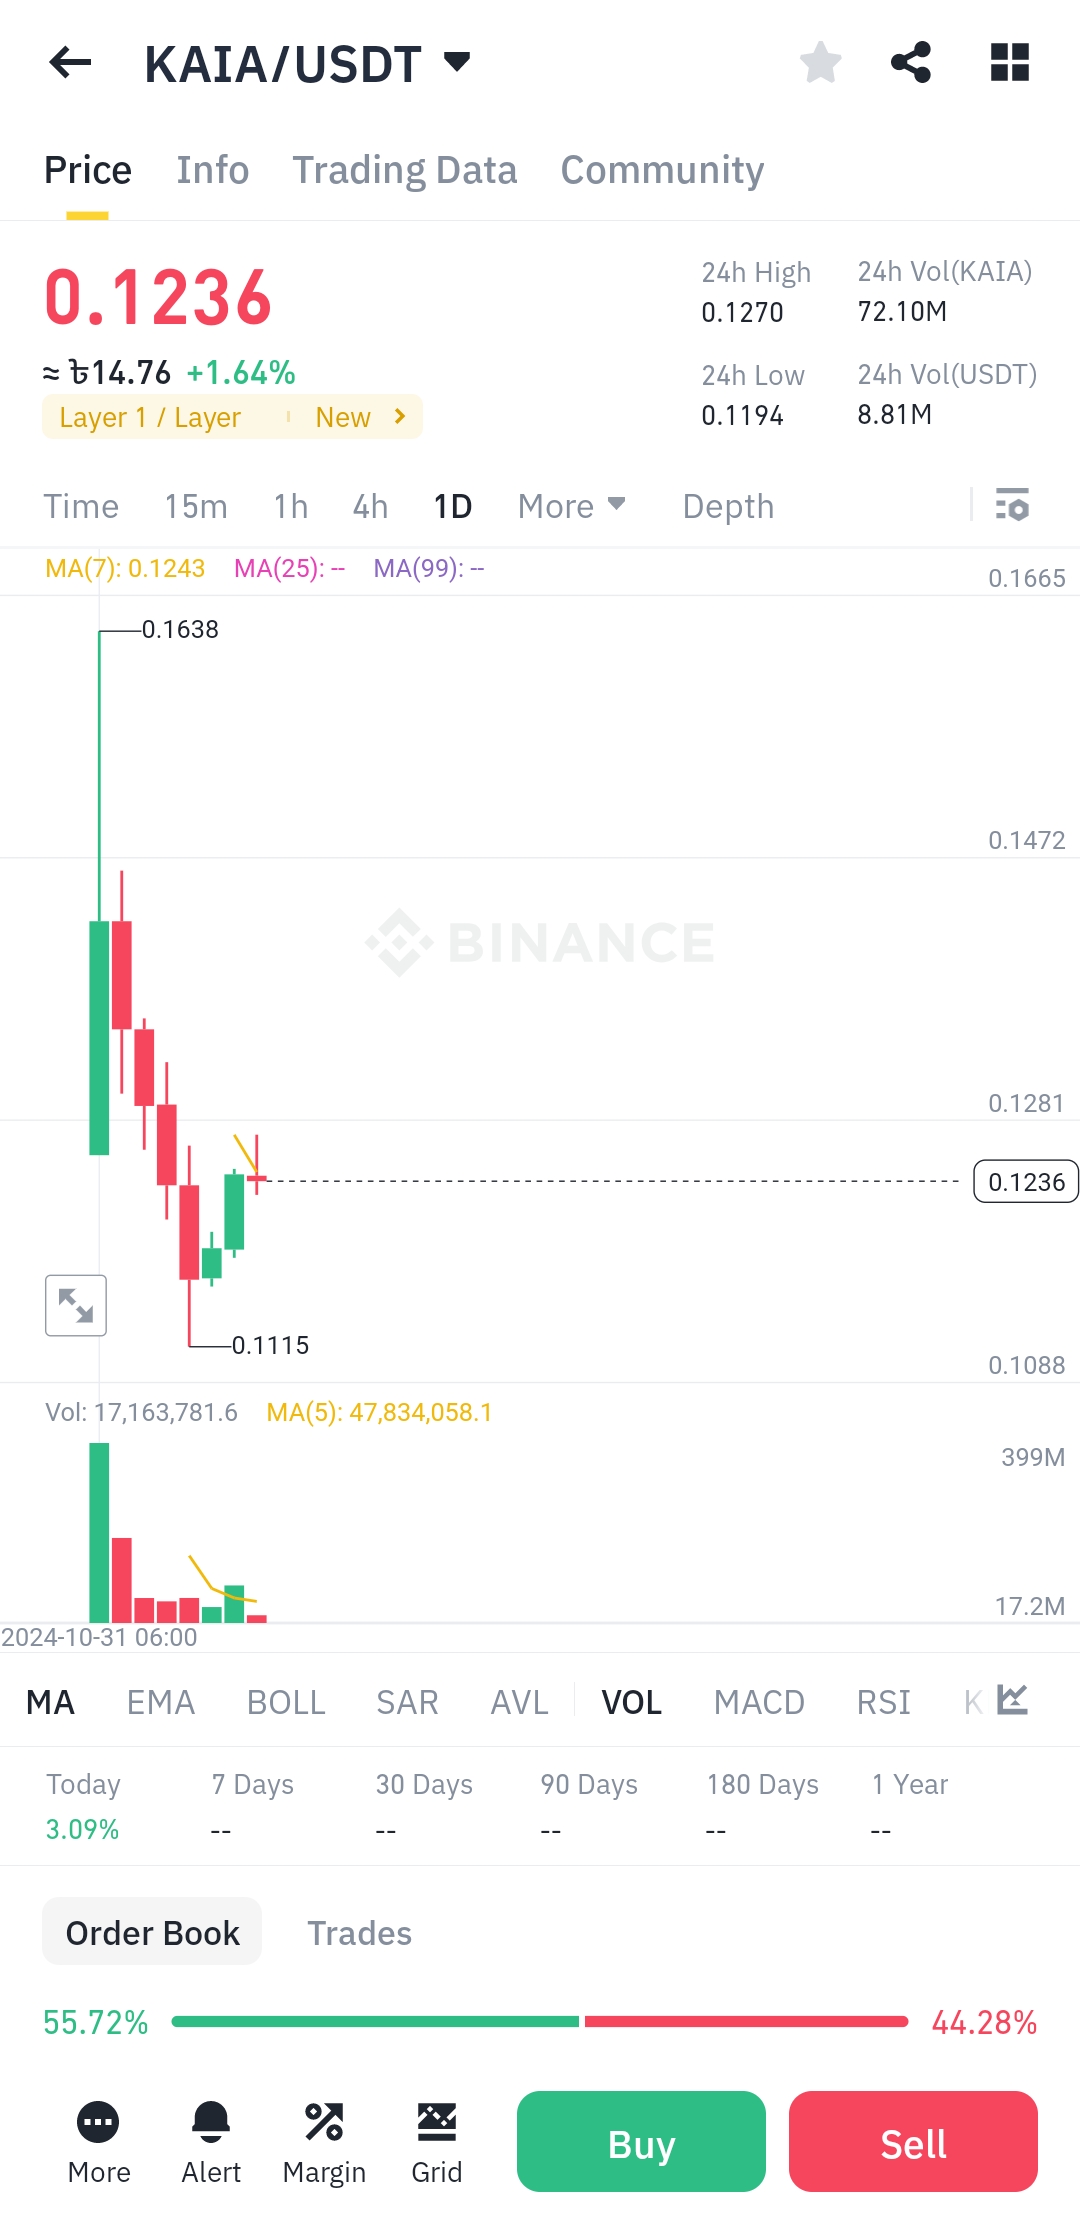Add KAIA/USDT to favorites with star
The image size is (1080, 2221).
[820, 62]
